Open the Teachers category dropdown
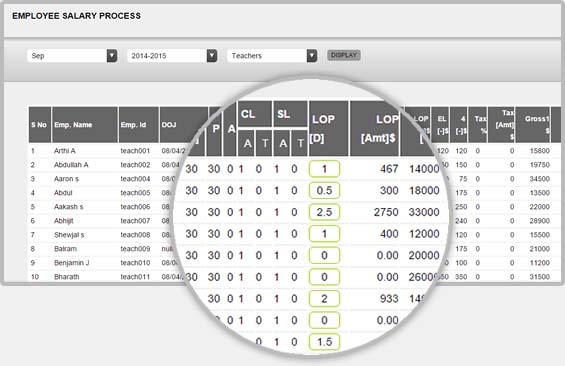 pyautogui.click(x=272, y=56)
